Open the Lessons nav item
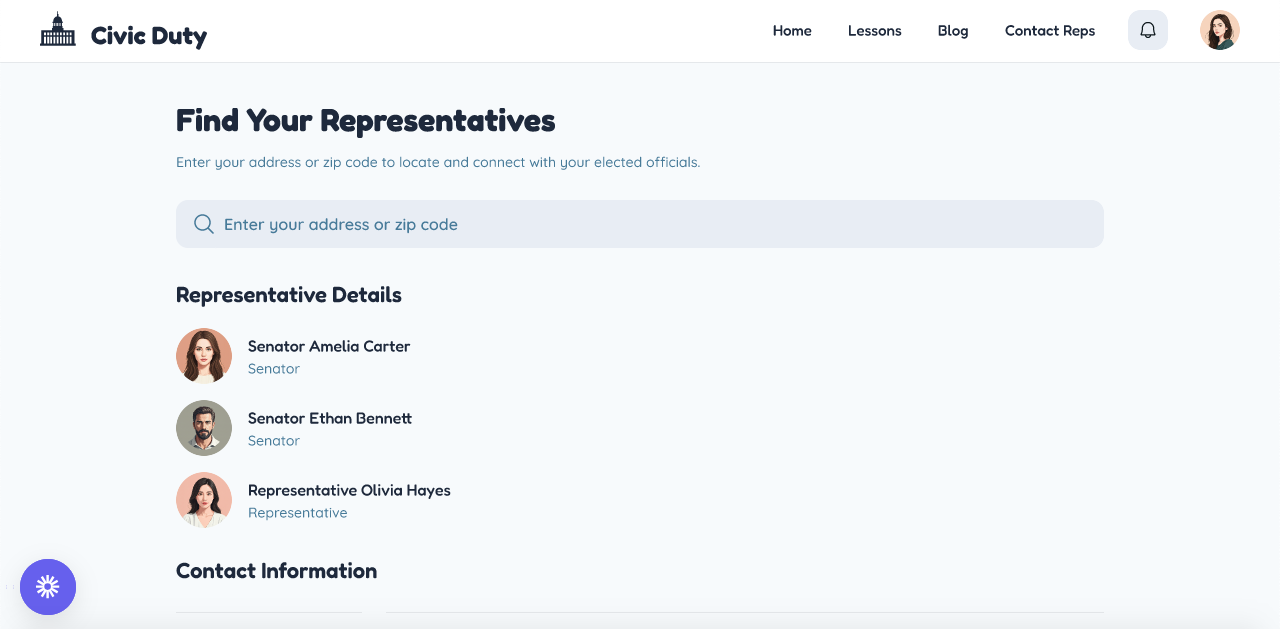This screenshot has width=1280, height=629. point(875,31)
